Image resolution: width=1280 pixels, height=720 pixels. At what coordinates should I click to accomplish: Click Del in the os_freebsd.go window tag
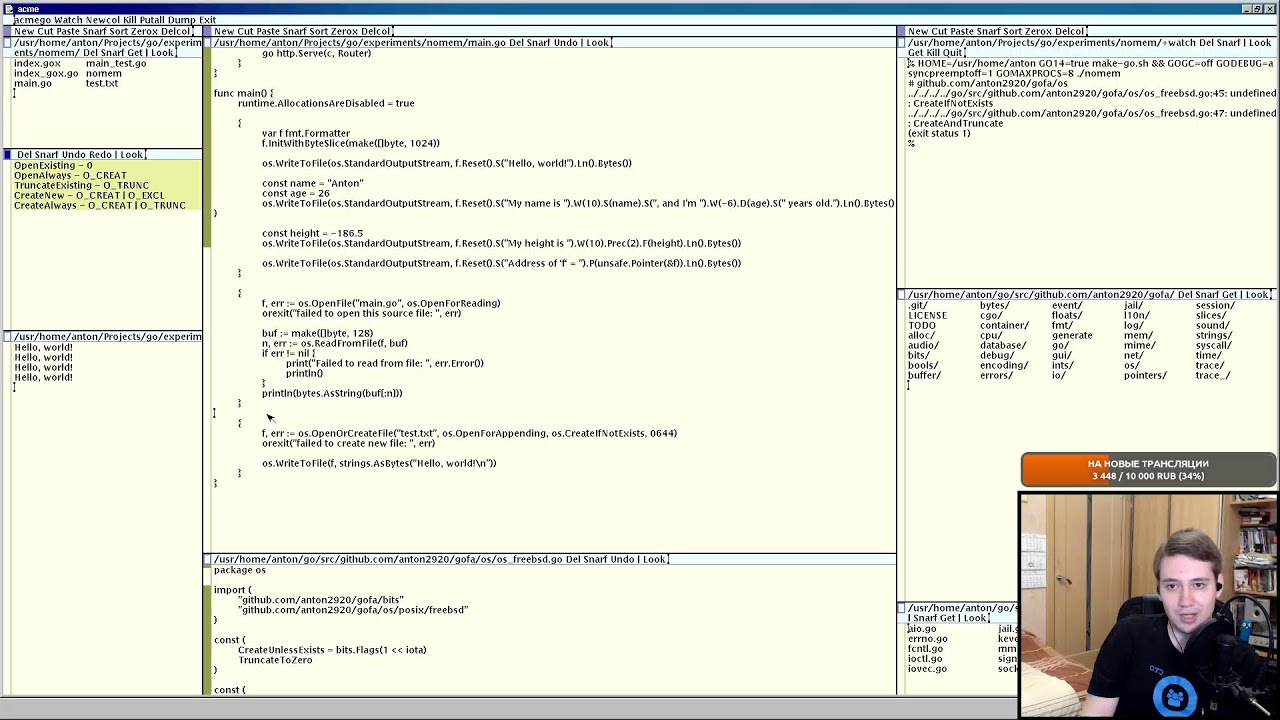click(x=575, y=559)
